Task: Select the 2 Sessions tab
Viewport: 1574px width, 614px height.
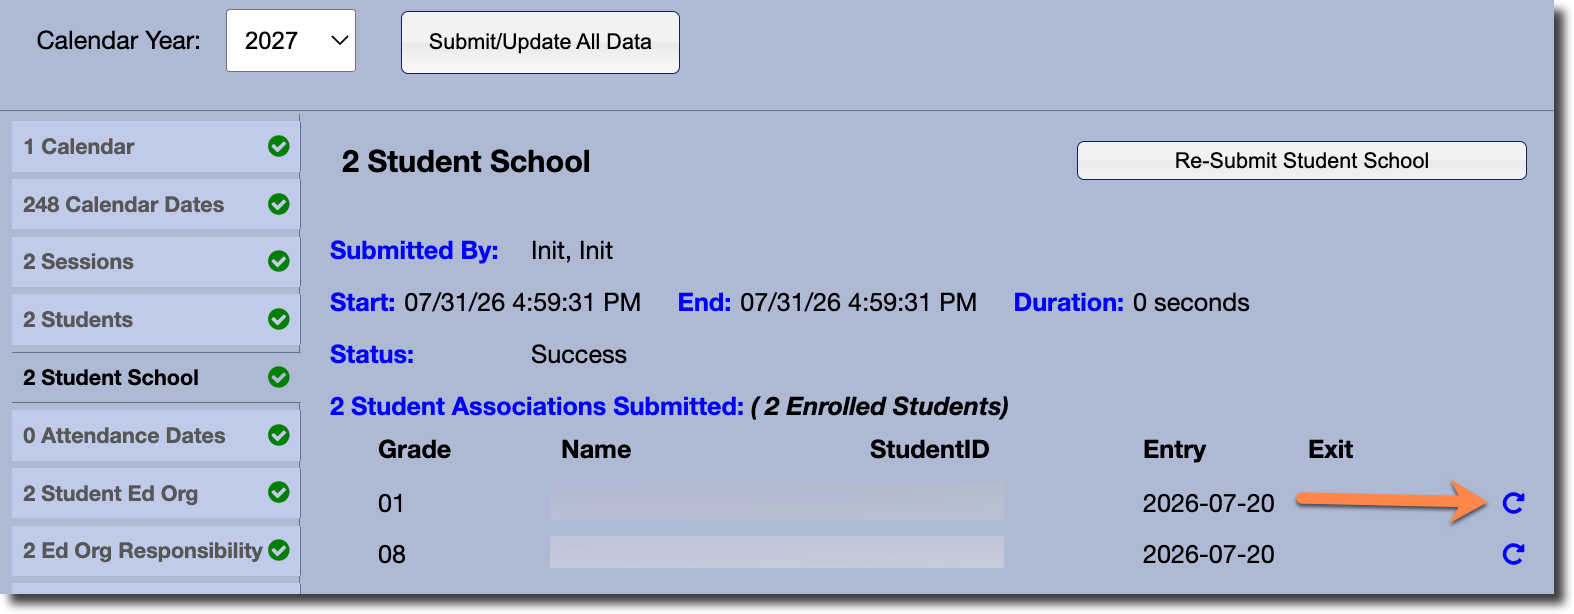Action: (156, 262)
